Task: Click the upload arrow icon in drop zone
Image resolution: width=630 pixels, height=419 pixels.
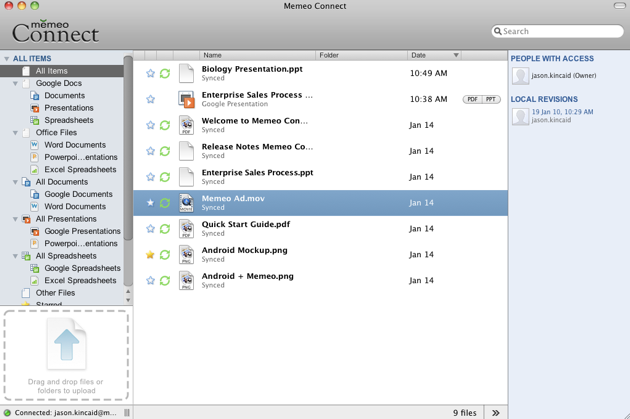Action: pyautogui.click(x=67, y=345)
